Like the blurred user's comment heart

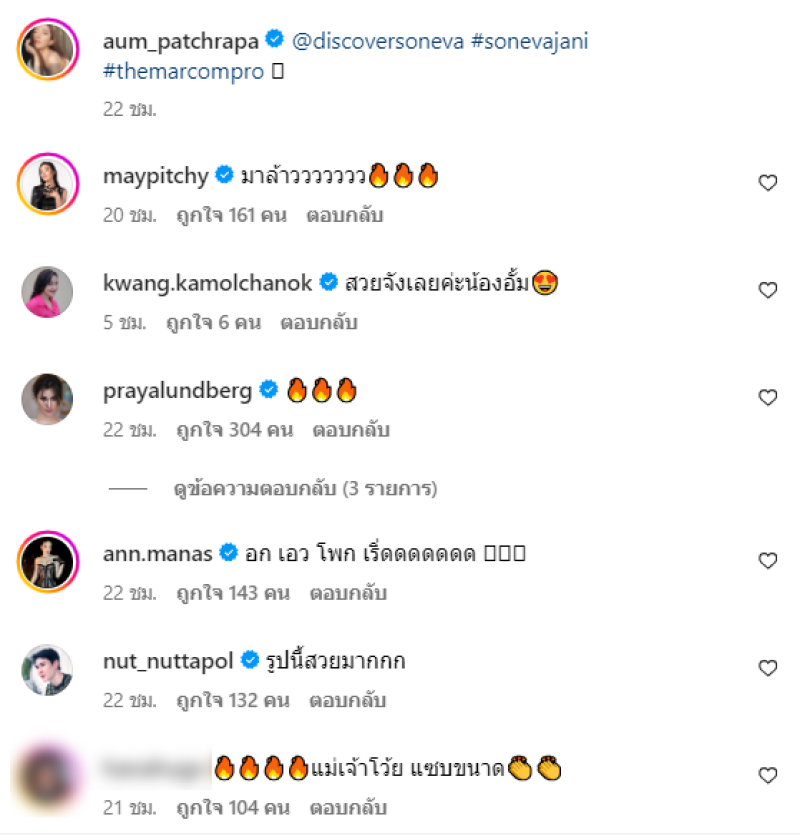coord(767,775)
